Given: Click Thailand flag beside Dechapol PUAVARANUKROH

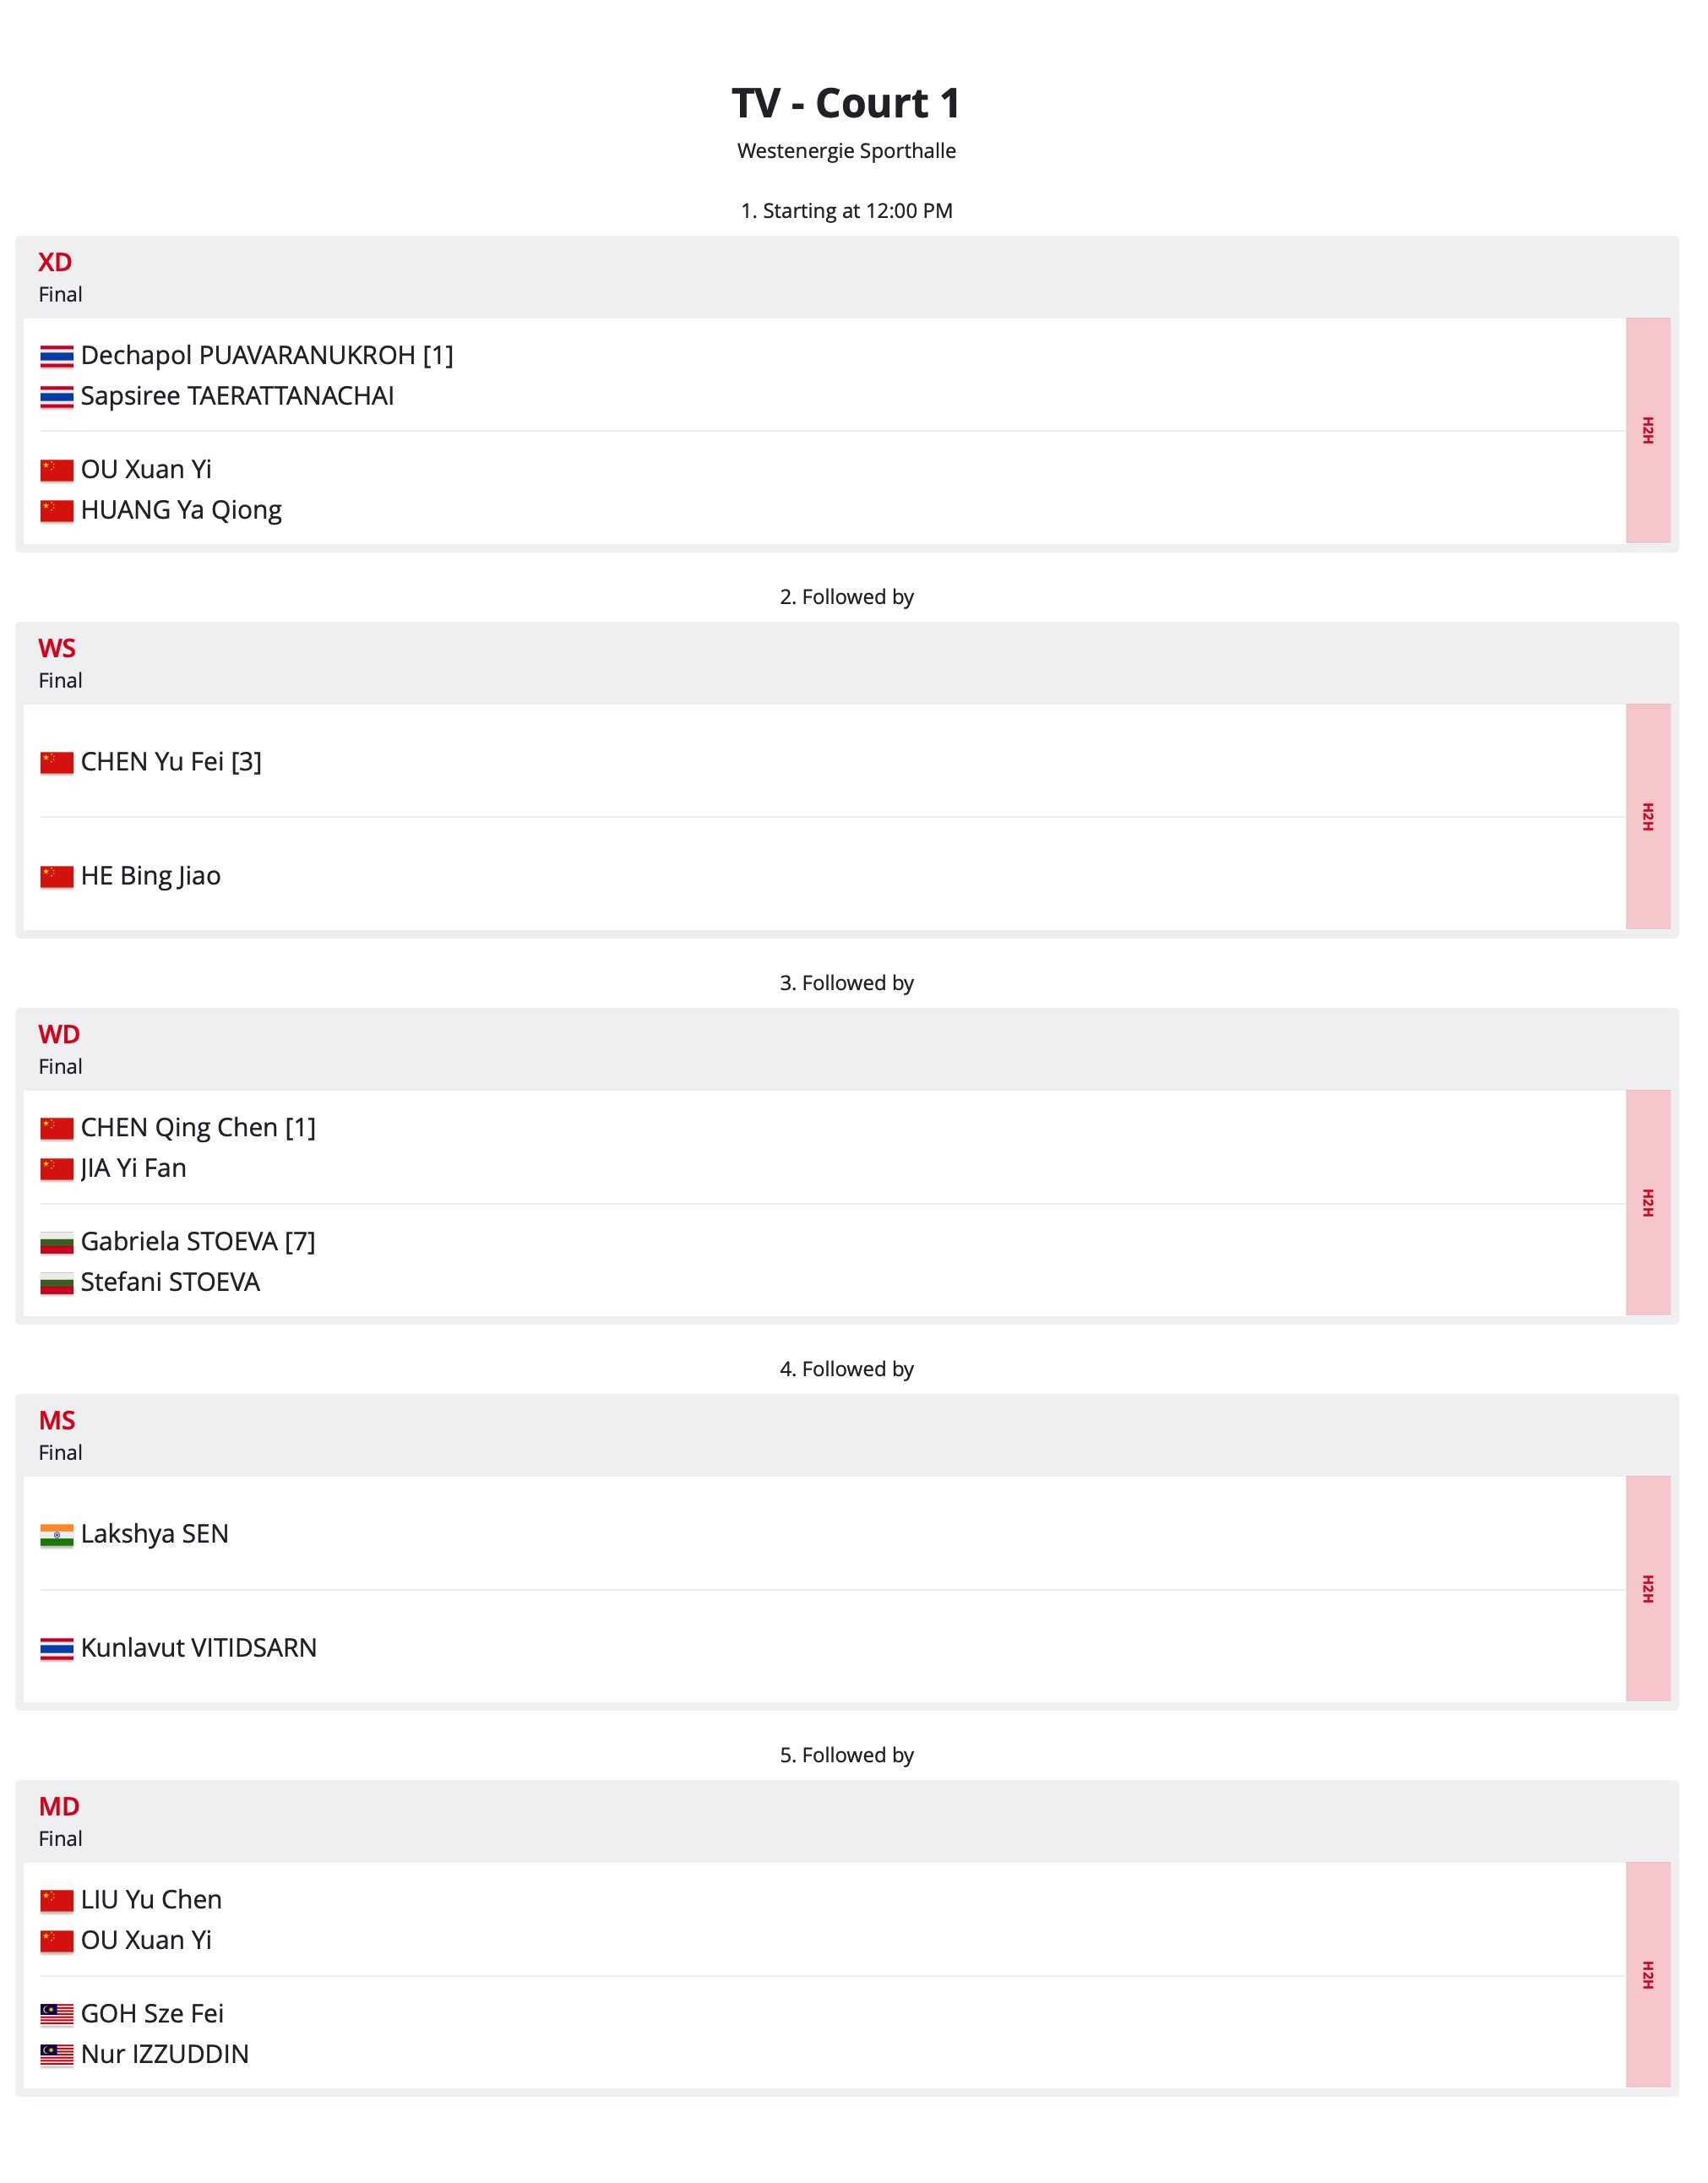Looking at the screenshot, I should pyautogui.click(x=57, y=356).
